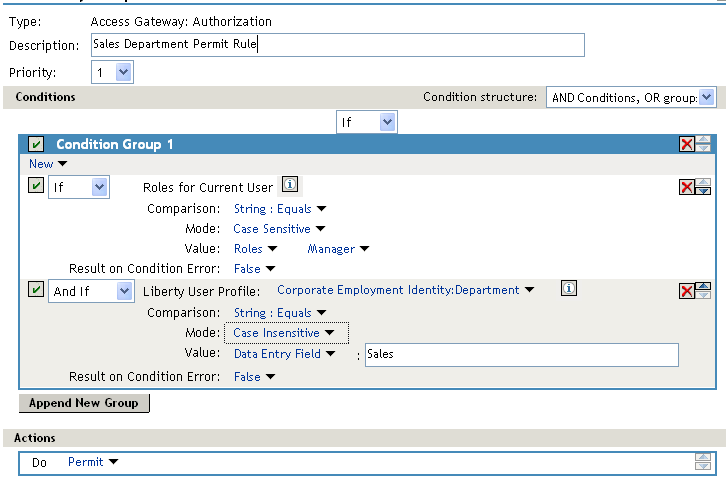The width and height of the screenshot is (726, 481).
Task: Disable the Liberty User Profile condition checkbox
Action: click(x=36, y=290)
